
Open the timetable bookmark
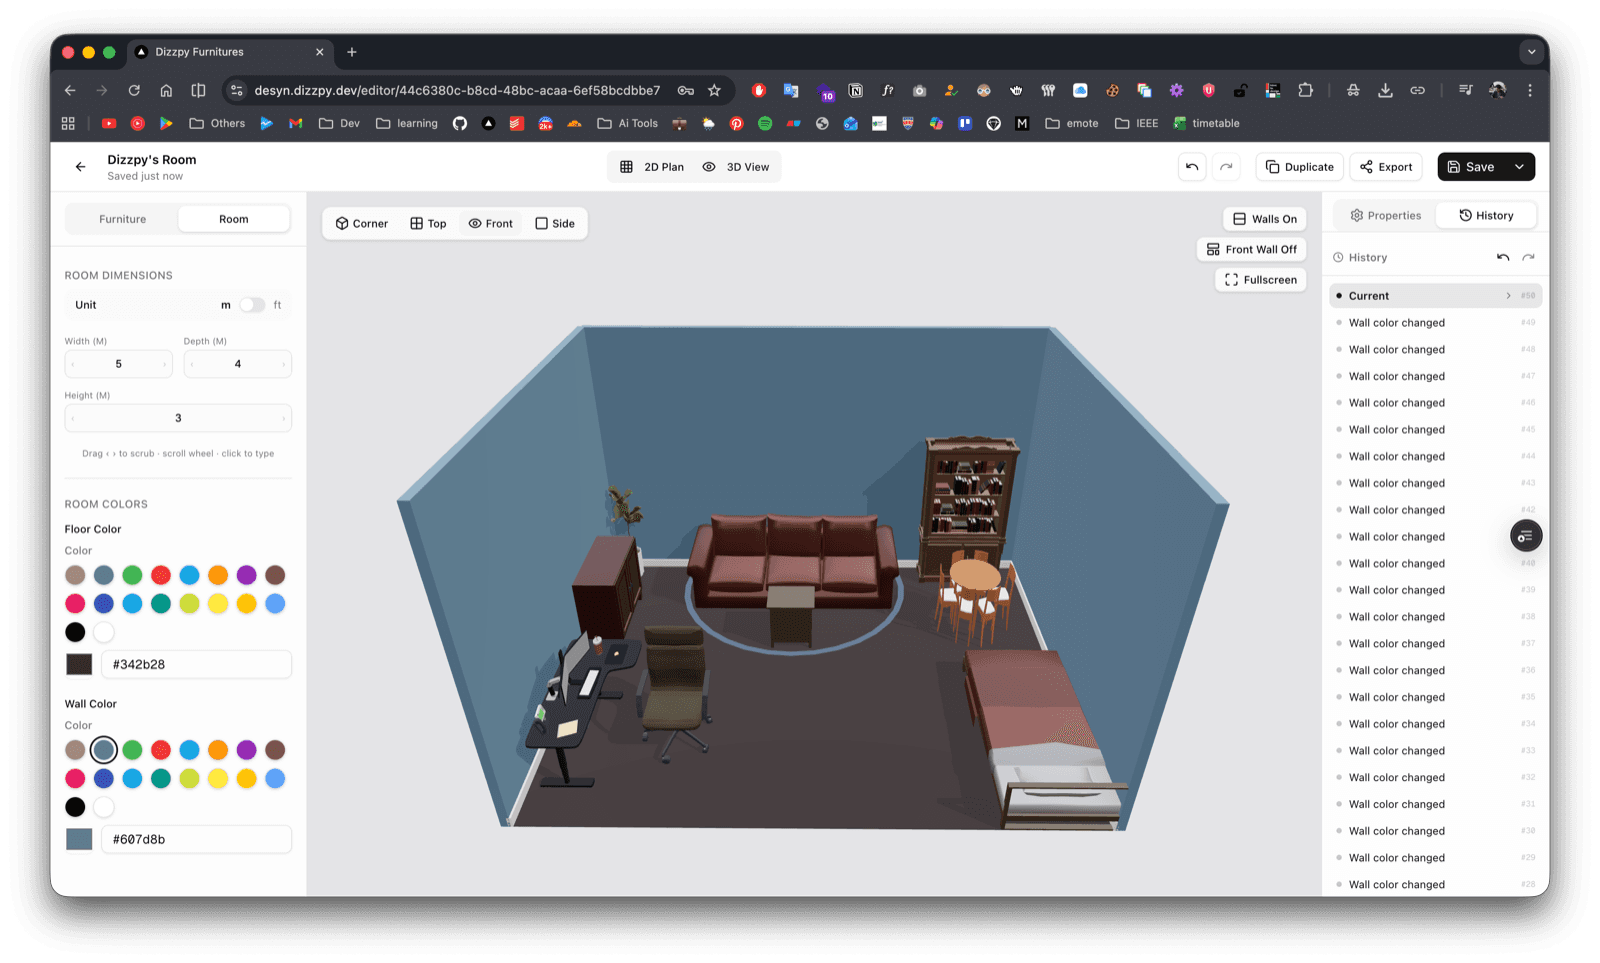click(1206, 123)
